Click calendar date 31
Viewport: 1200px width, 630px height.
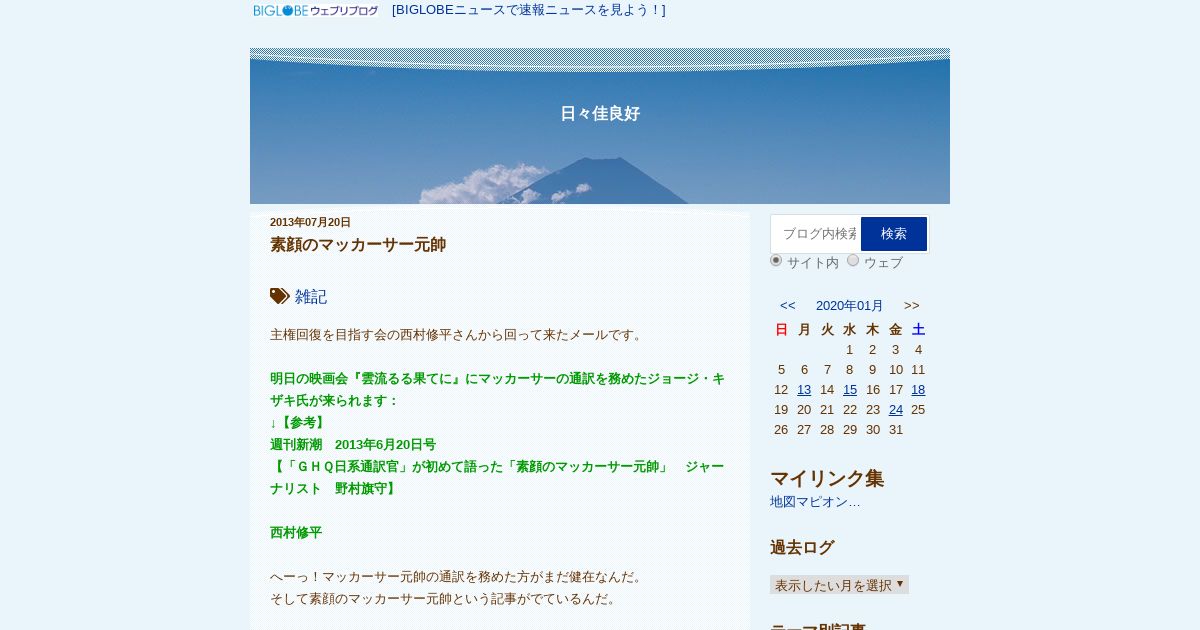coord(896,429)
